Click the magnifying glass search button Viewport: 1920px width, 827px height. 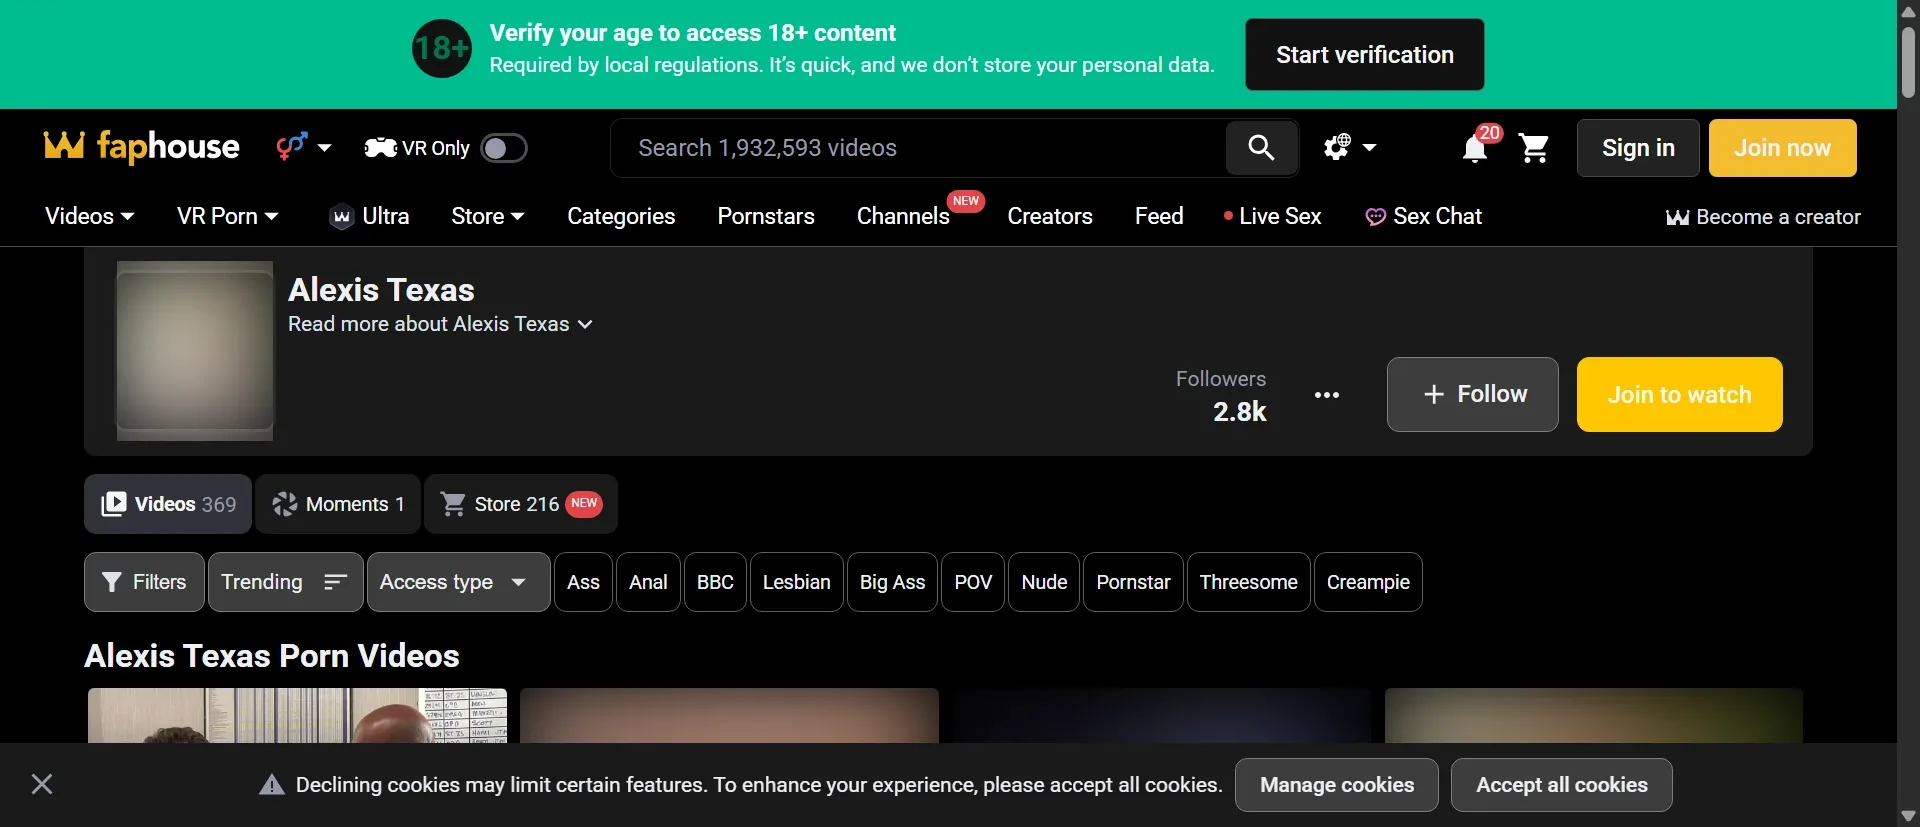(1262, 148)
